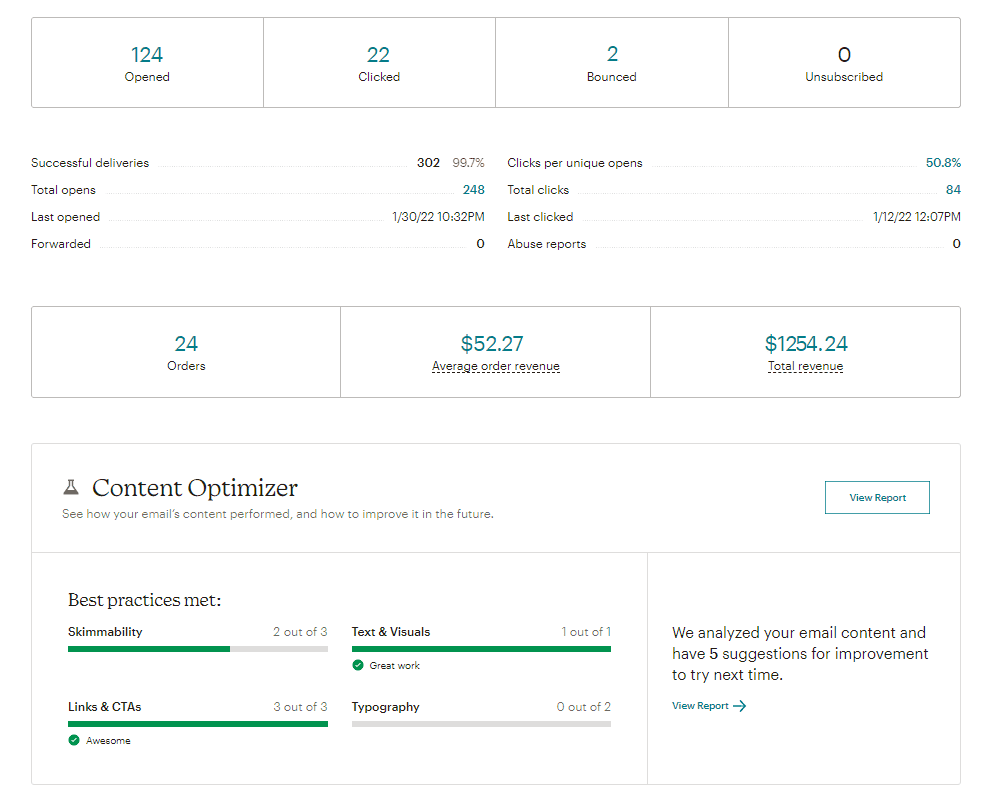Select the Unsubscribed stat card
This screenshot has width=1006, height=802.
(844, 61)
